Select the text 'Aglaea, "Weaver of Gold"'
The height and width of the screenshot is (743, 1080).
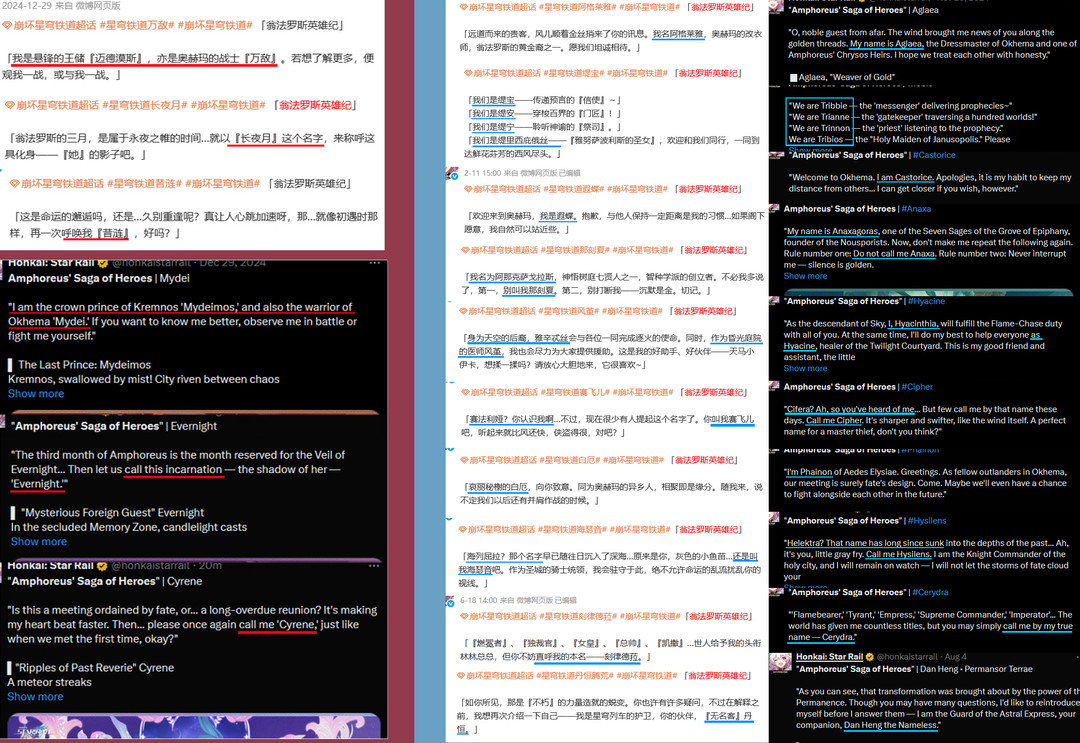point(848,77)
